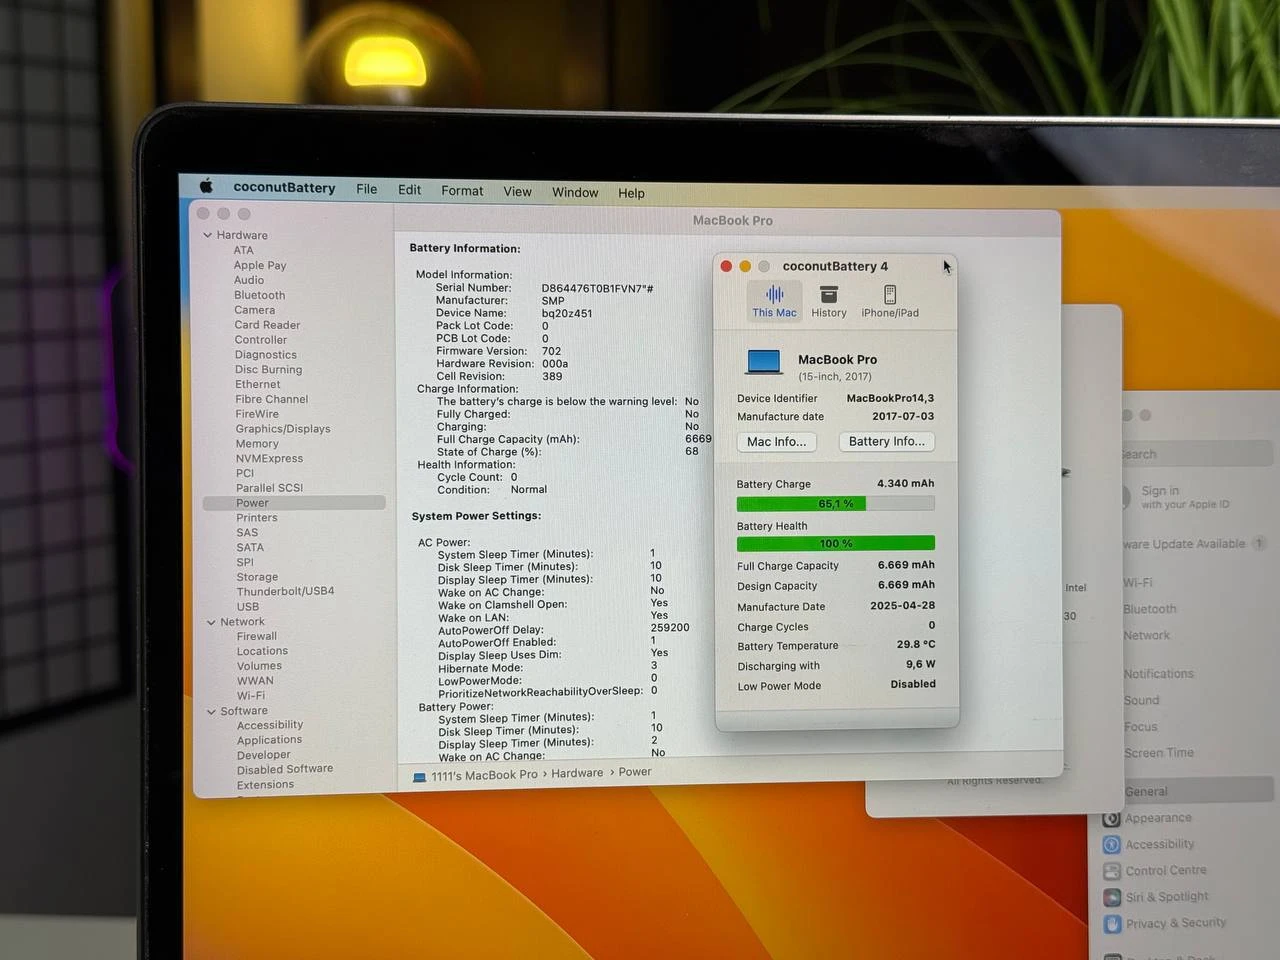Select Graphics/Displays in the sidebar
Viewport: 1280px width, 960px height.
tap(282, 429)
